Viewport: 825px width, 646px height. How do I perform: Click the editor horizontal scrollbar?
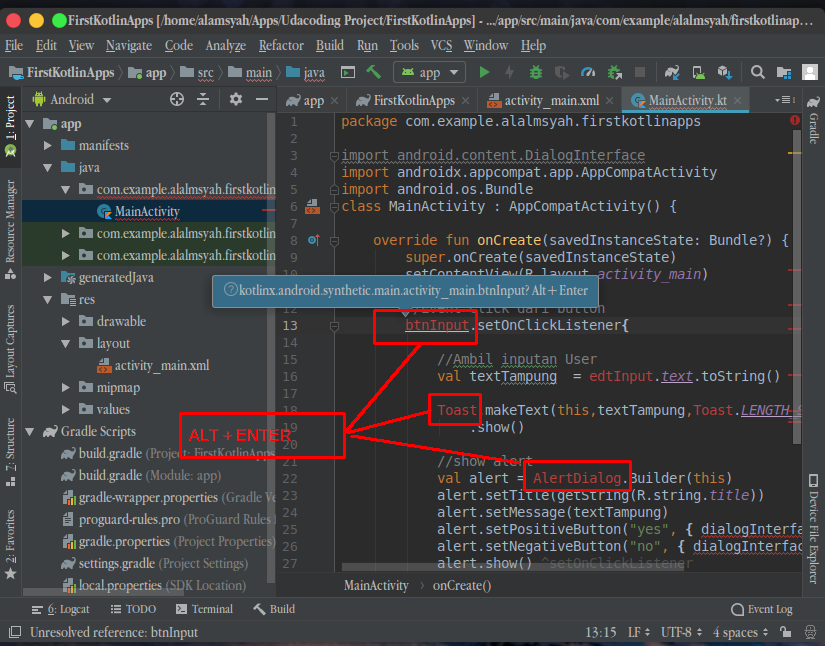pos(513,567)
